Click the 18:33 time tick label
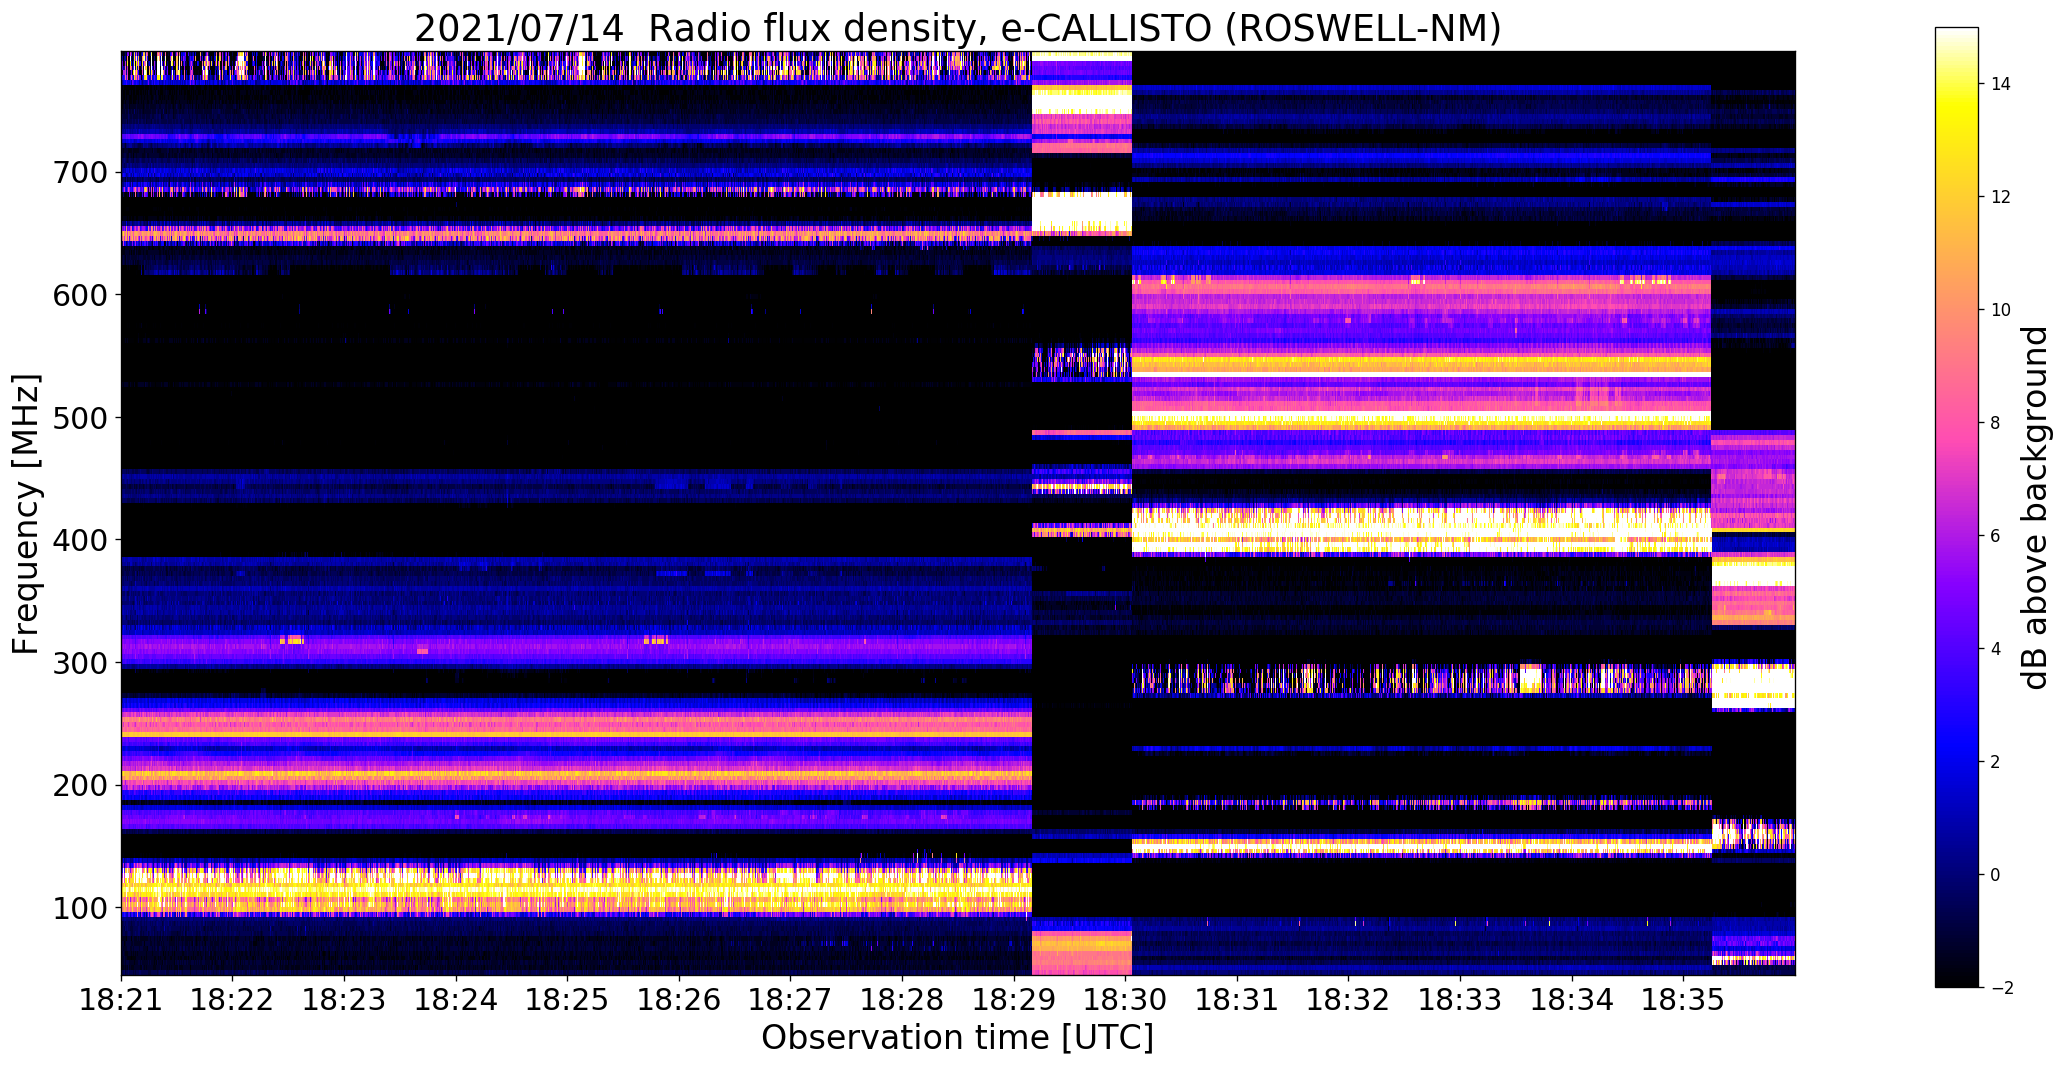The image size is (2066, 1067). pyautogui.click(x=1461, y=1000)
